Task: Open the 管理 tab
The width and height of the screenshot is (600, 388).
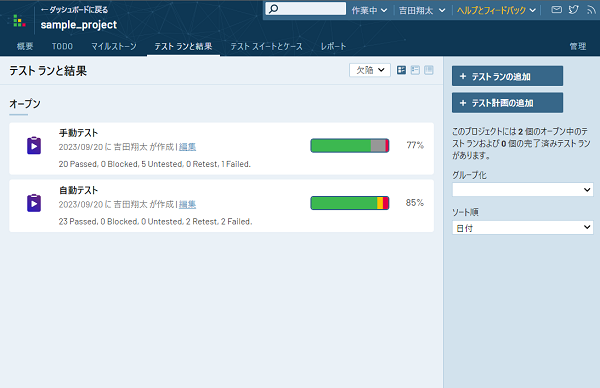Action: tap(577, 46)
